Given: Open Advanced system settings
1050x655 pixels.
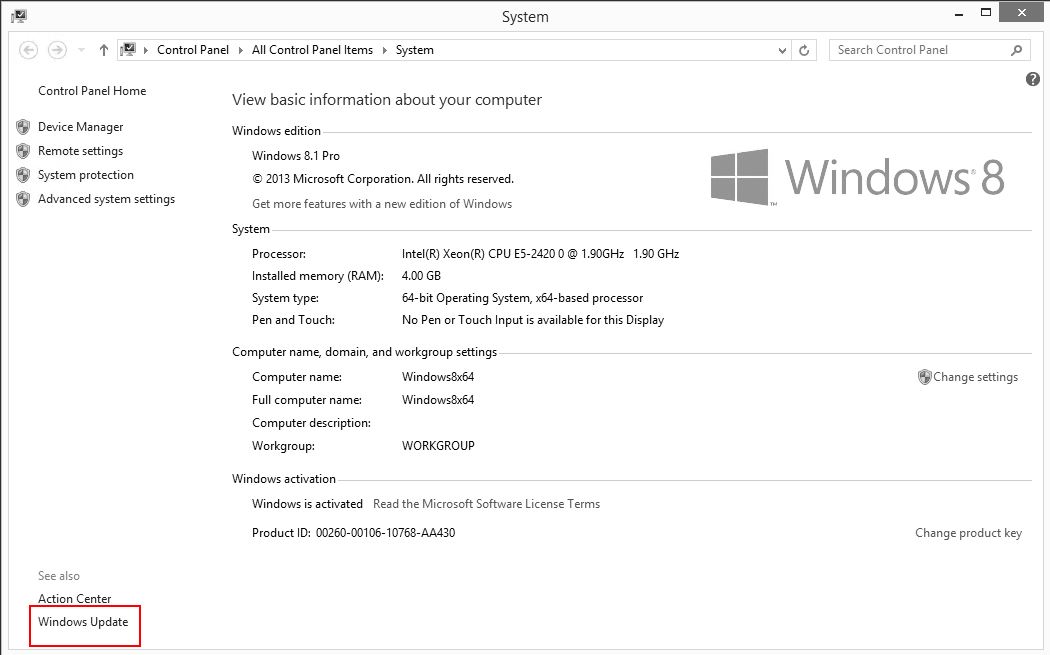Looking at the screenshot, I should [x=106, y=199].
